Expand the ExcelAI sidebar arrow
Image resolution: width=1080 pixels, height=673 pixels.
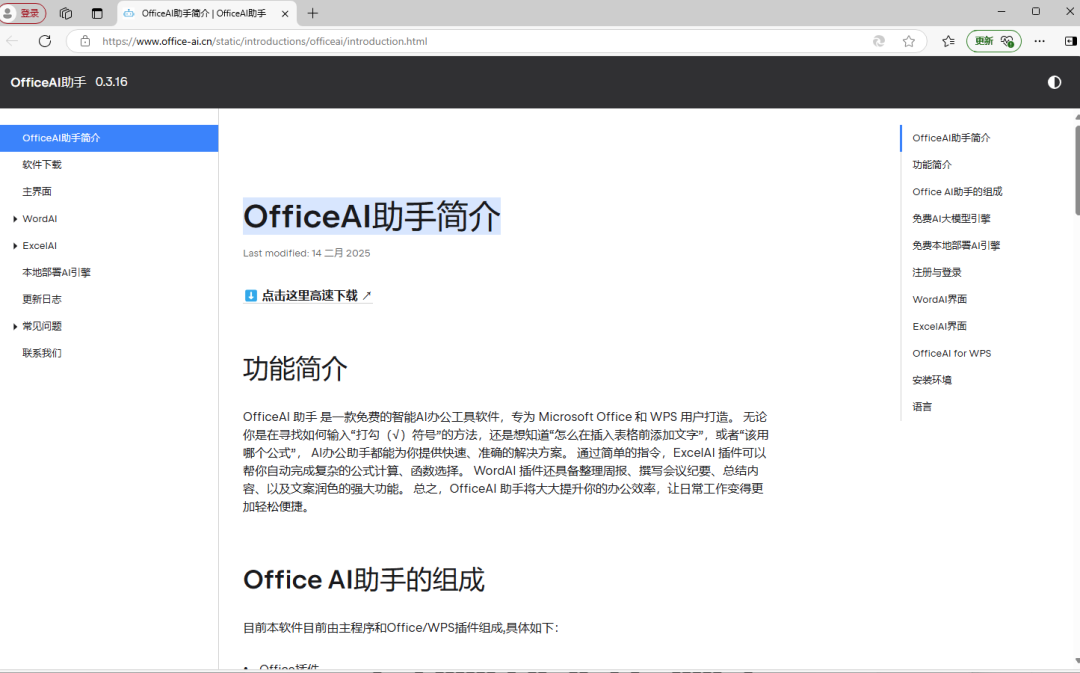coord(15,246)
